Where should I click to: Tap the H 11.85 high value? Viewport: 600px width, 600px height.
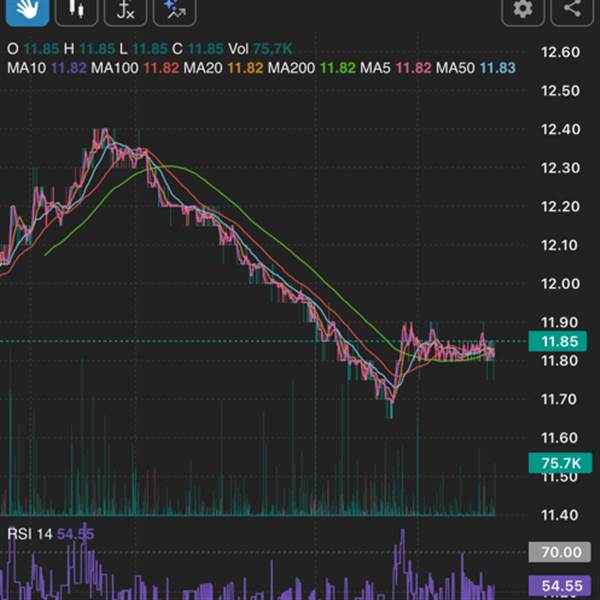(x=89, y=49)
